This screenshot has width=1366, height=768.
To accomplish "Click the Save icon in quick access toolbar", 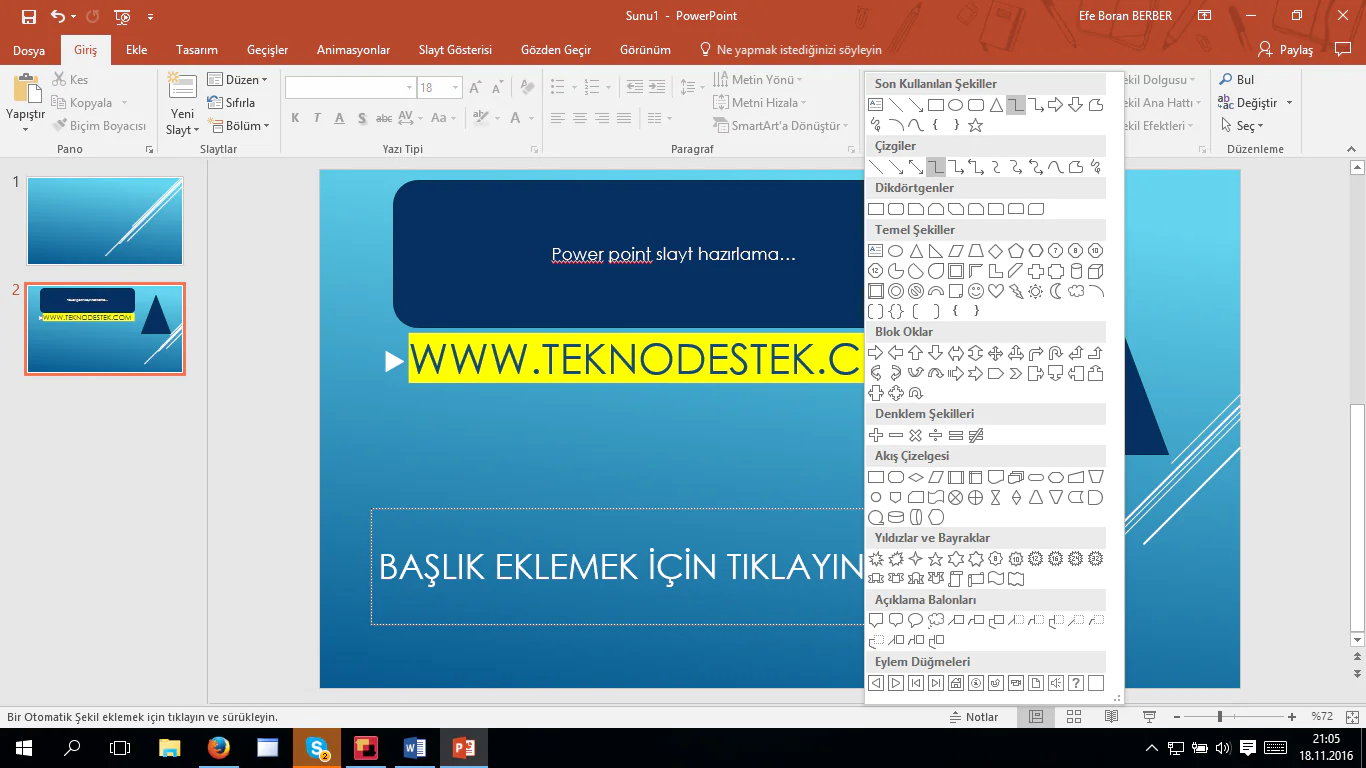I will [x=28, y=16].
